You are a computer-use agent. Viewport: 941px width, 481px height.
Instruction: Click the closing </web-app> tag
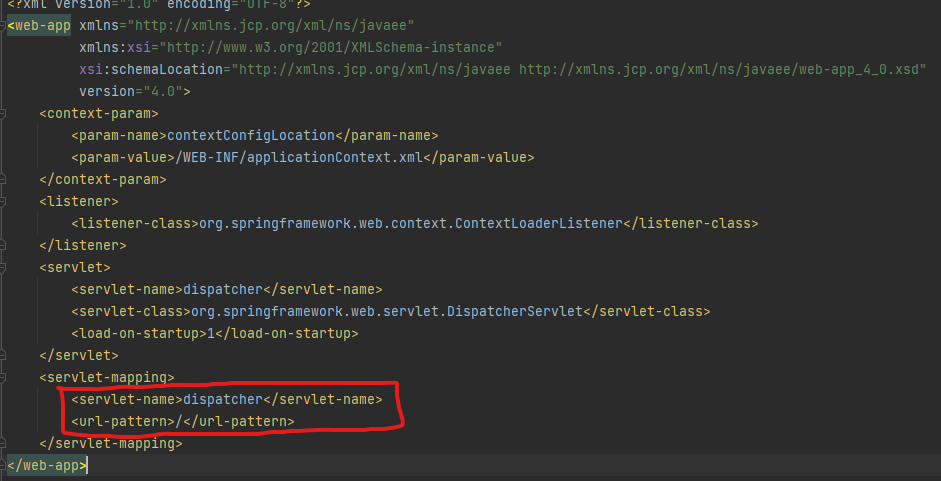47,465
